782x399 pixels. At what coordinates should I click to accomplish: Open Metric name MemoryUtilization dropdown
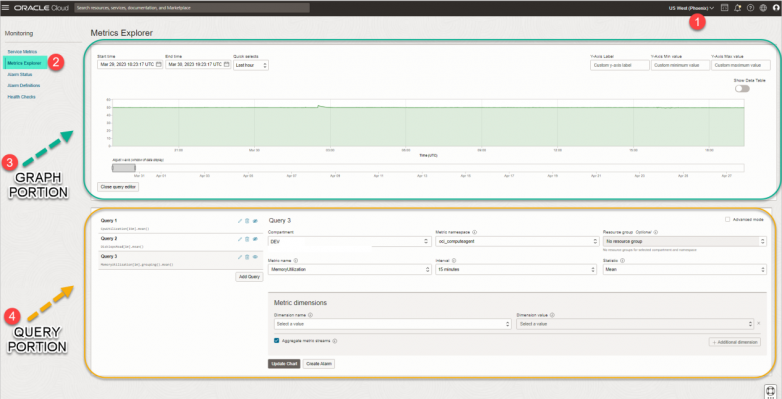tap(349, 269)
